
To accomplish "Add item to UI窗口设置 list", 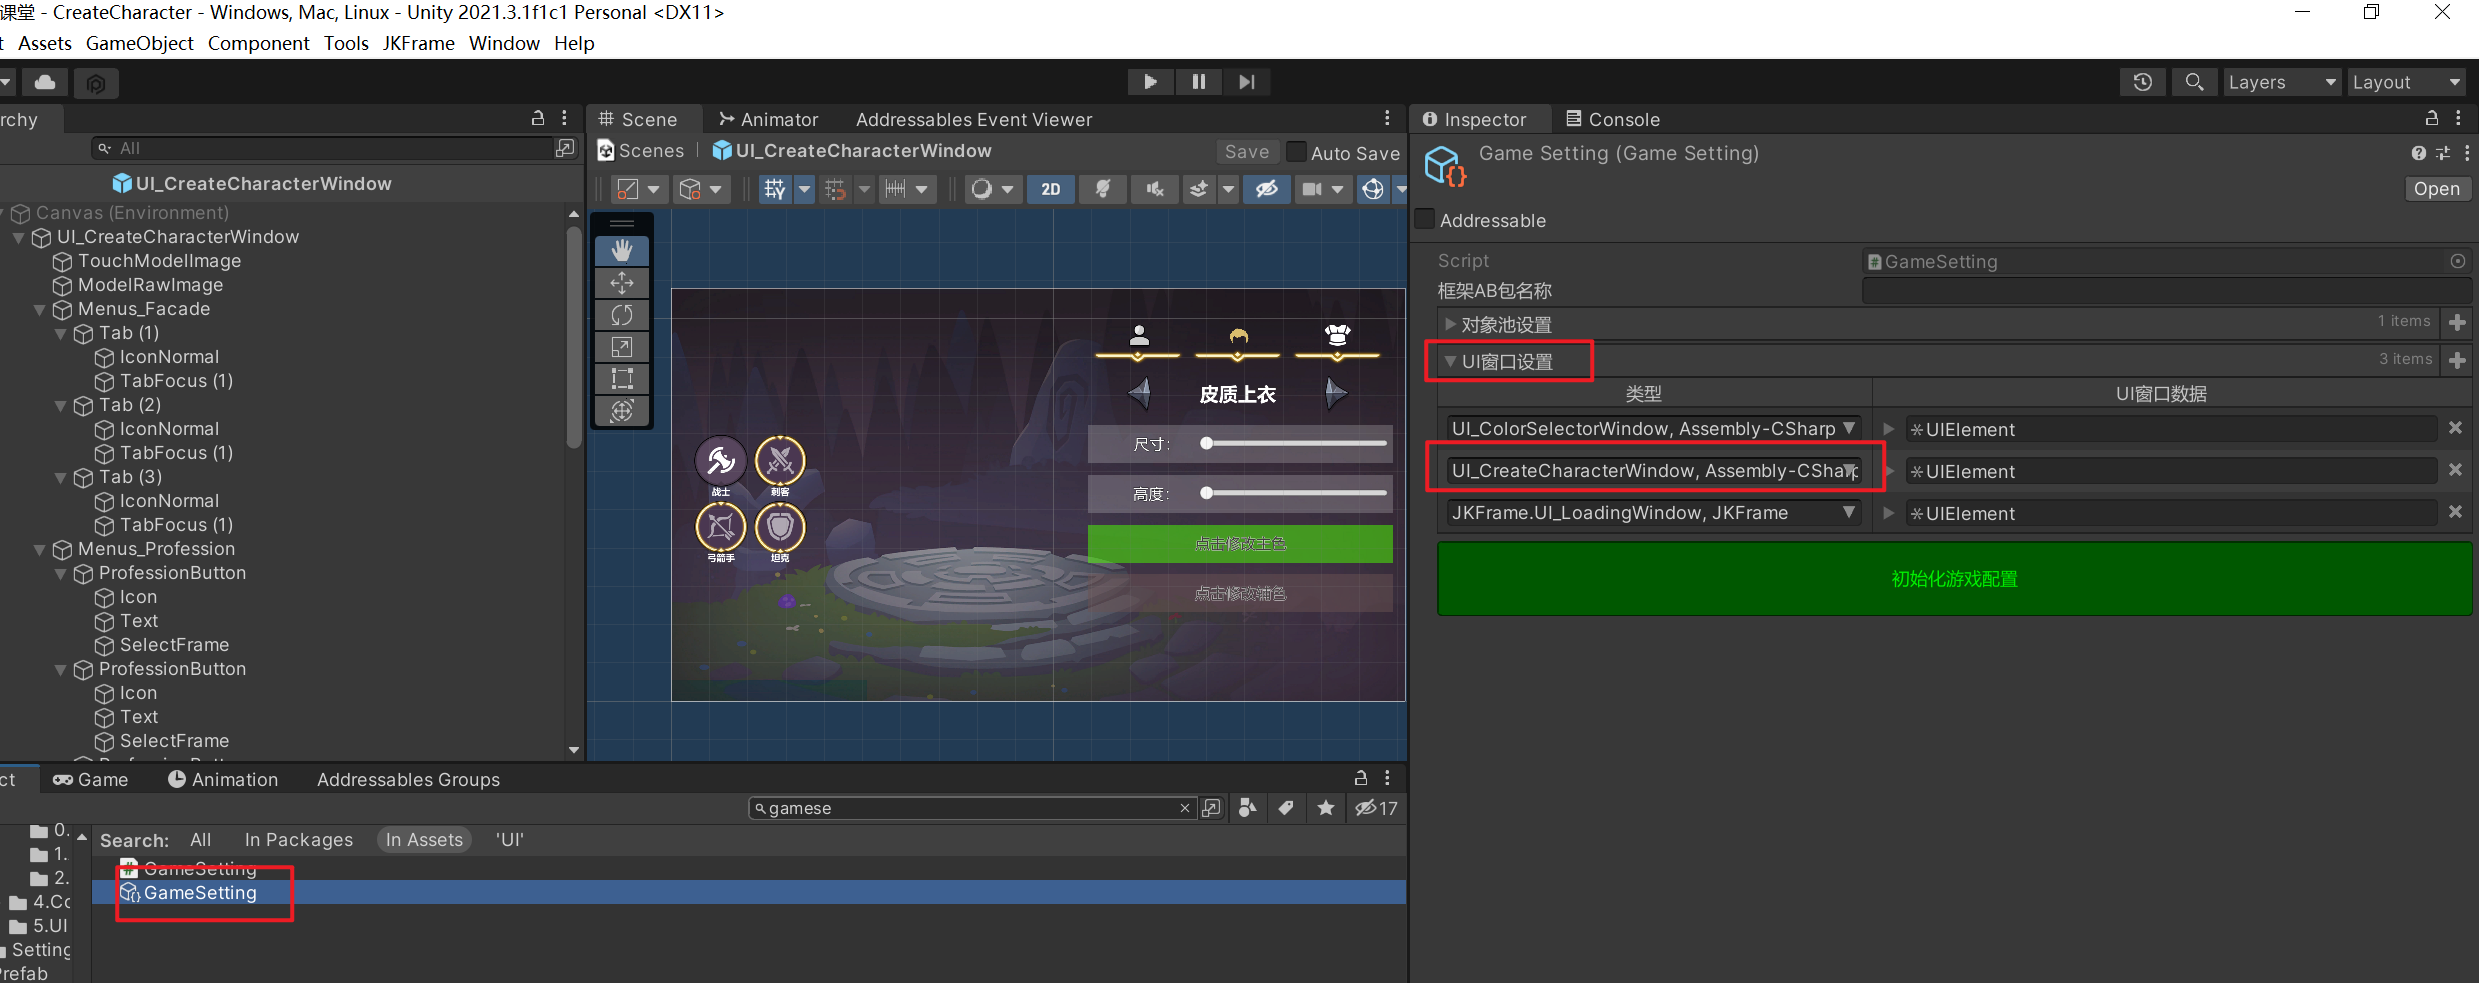I will pyautogui.click(x=2457, y=360).
